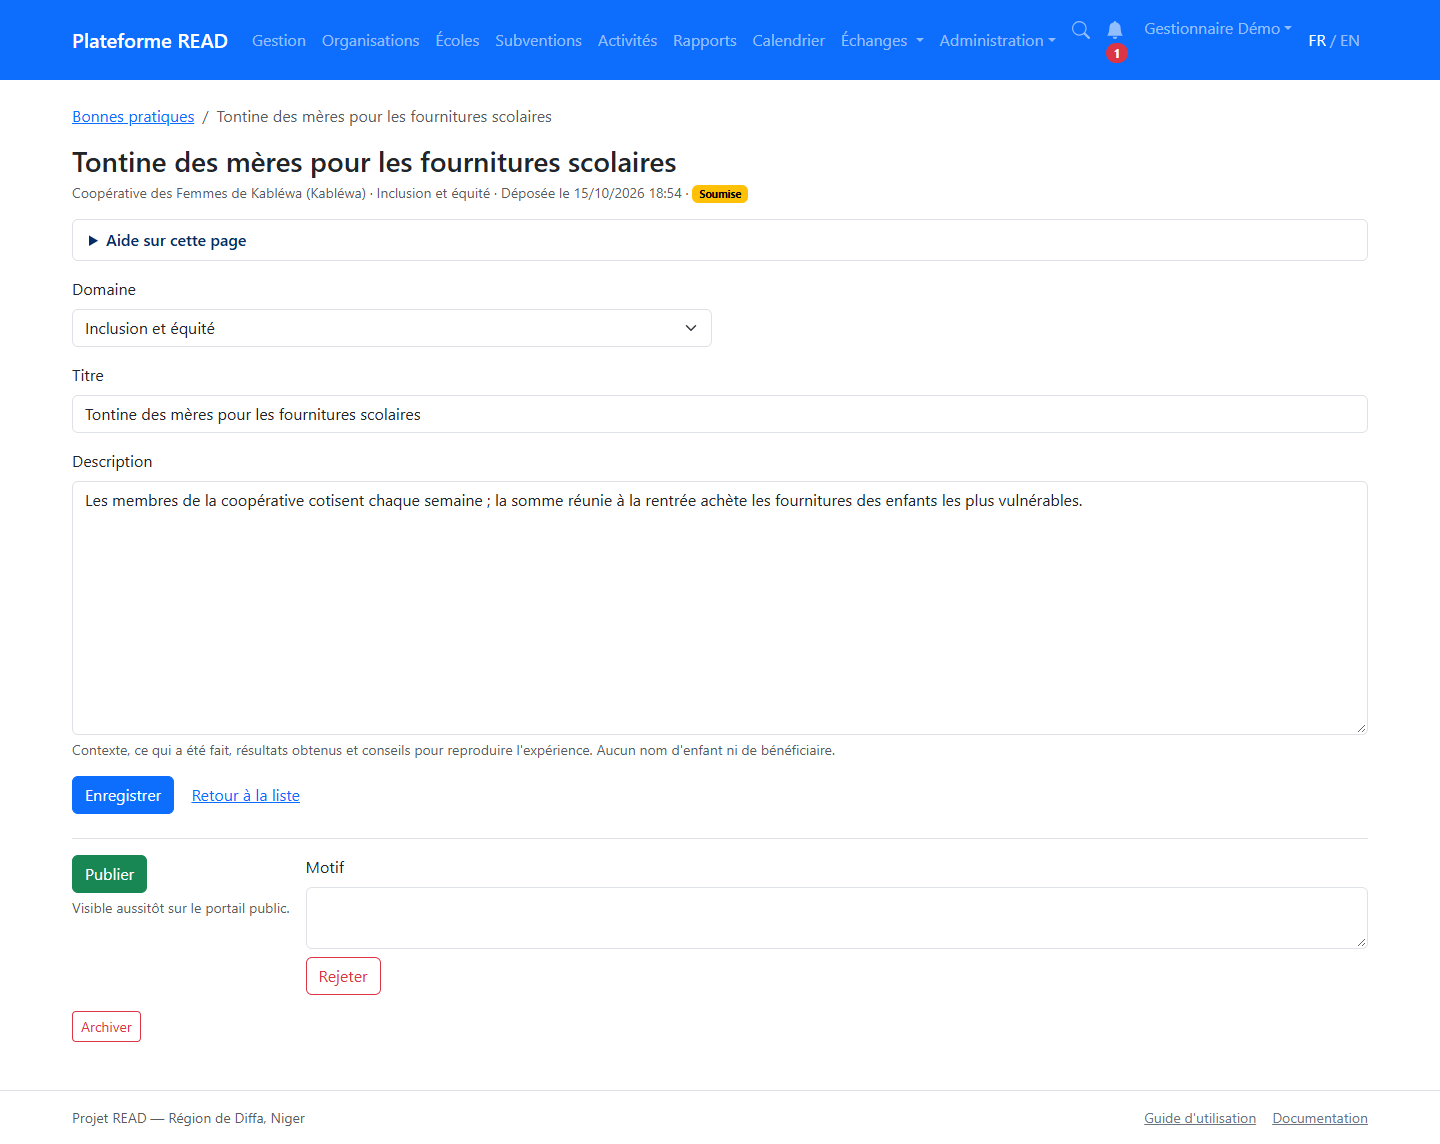Follow the Retour à la liste link
This screenshot has width=1440, height=1144.
[x=246, y=795]
